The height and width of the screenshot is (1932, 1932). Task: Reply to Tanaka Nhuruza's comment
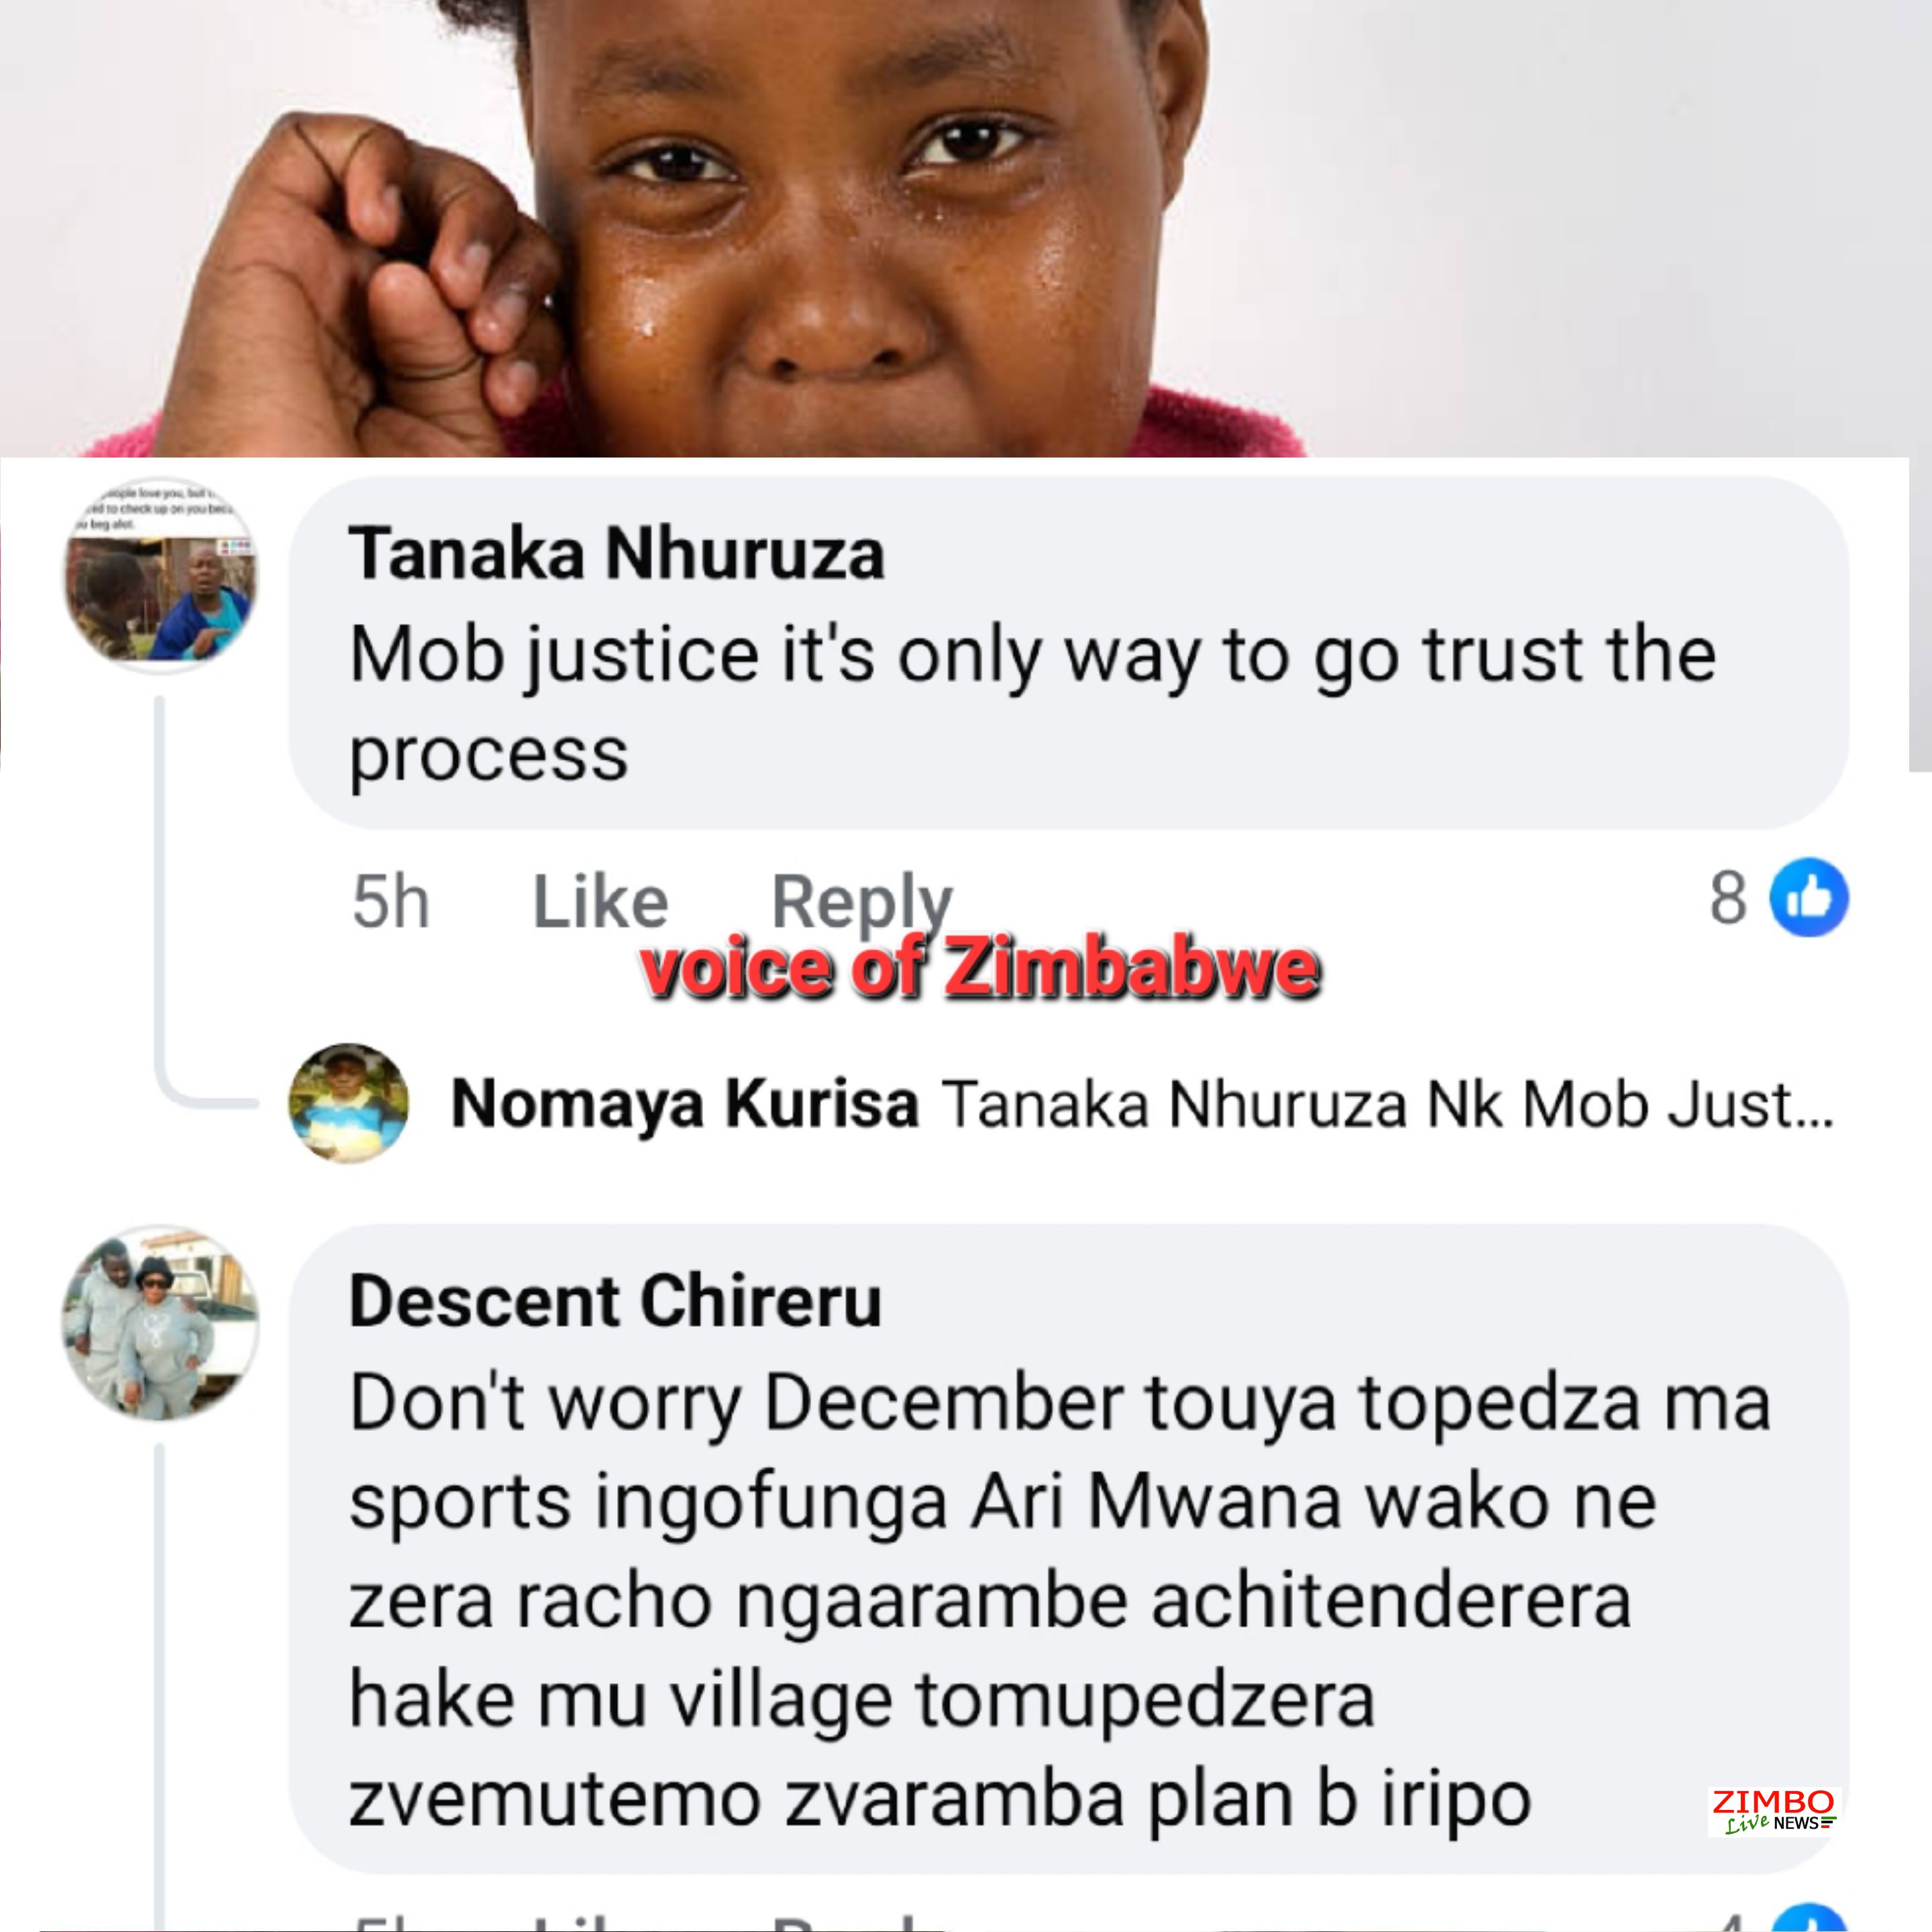click(861, 901)
